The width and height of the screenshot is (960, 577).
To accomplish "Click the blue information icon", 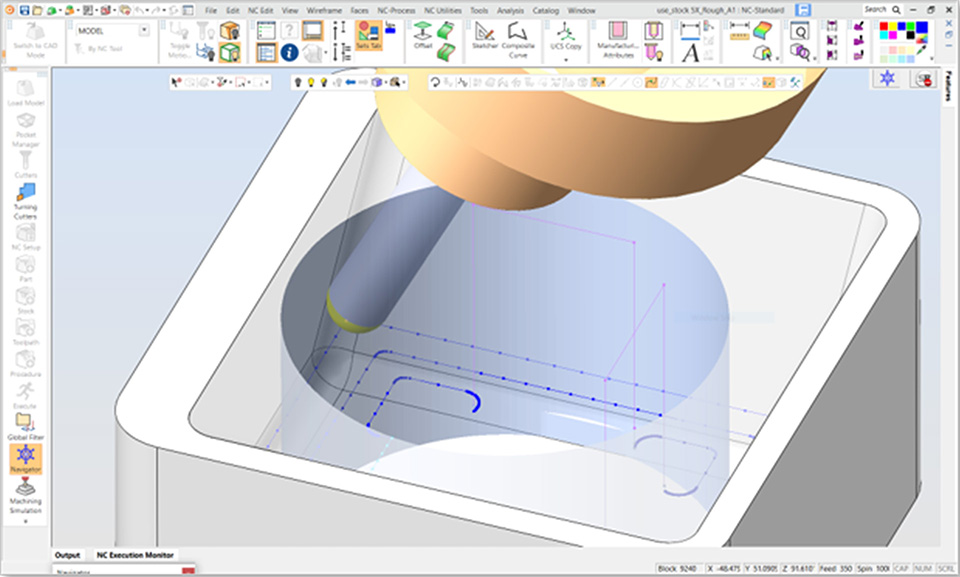I will pyautogui.click(x=290, y=53).
